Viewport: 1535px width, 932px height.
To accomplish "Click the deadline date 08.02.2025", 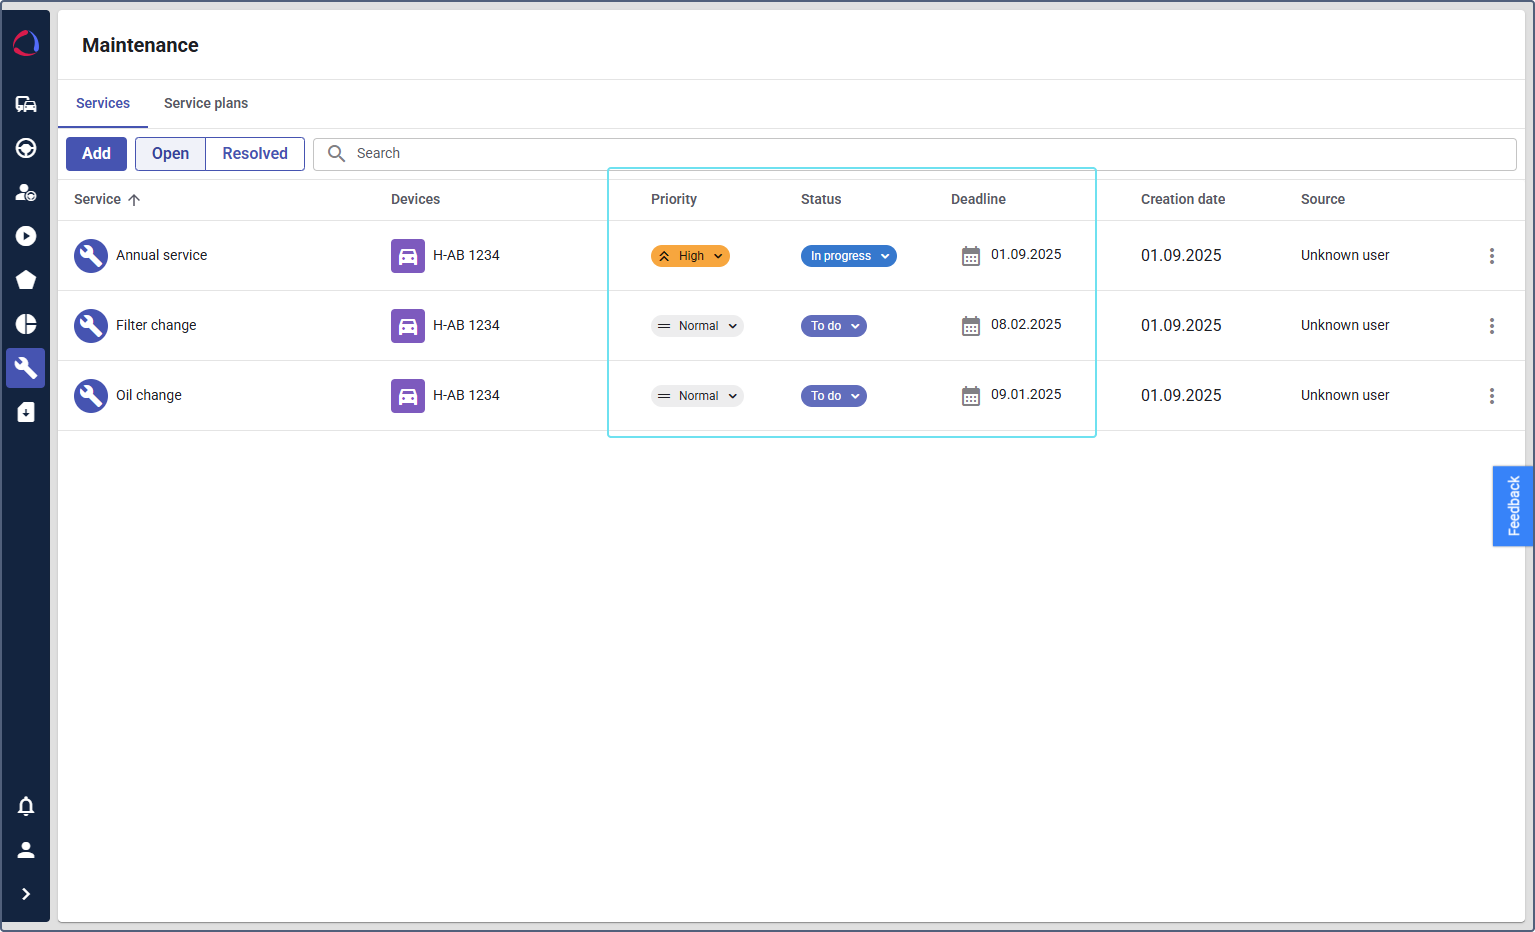I will click(x=1026, y=324).
